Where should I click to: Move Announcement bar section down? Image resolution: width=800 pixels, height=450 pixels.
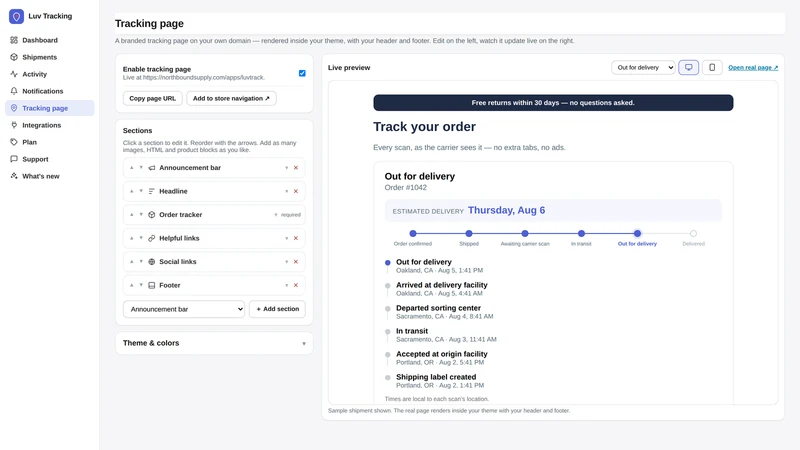click(x=141, y=168)
